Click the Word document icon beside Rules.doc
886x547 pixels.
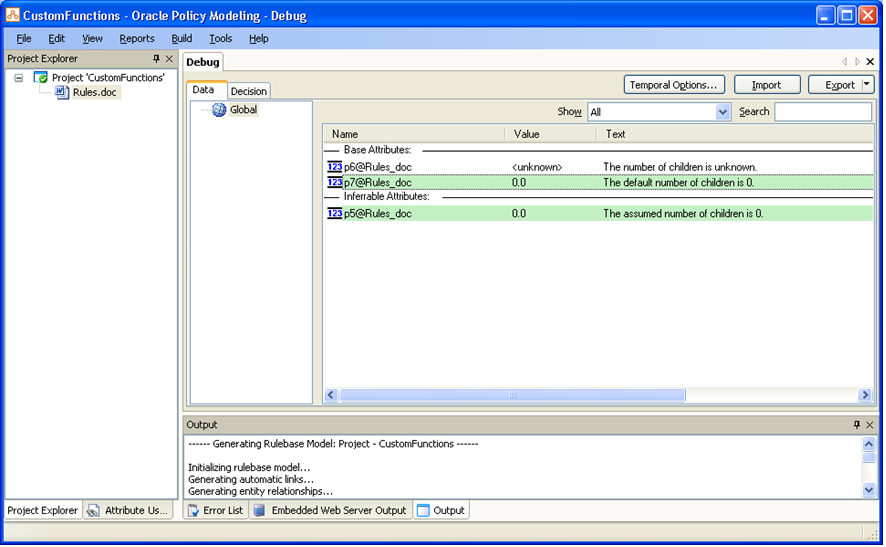pos(62,92)
